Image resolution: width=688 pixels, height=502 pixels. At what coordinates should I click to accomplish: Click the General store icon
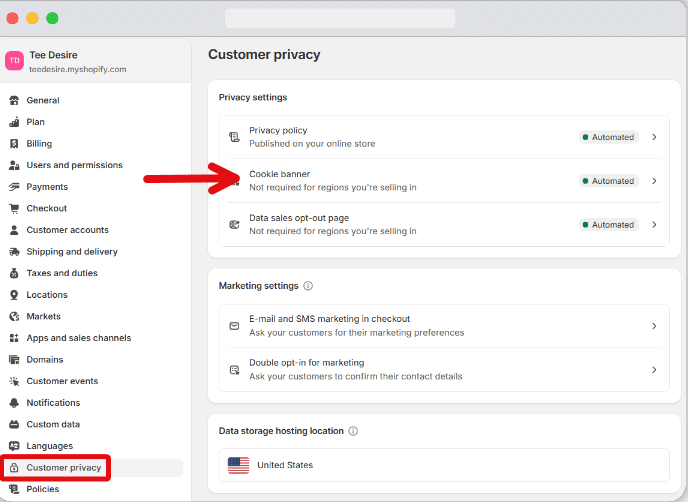click(14, 100)
